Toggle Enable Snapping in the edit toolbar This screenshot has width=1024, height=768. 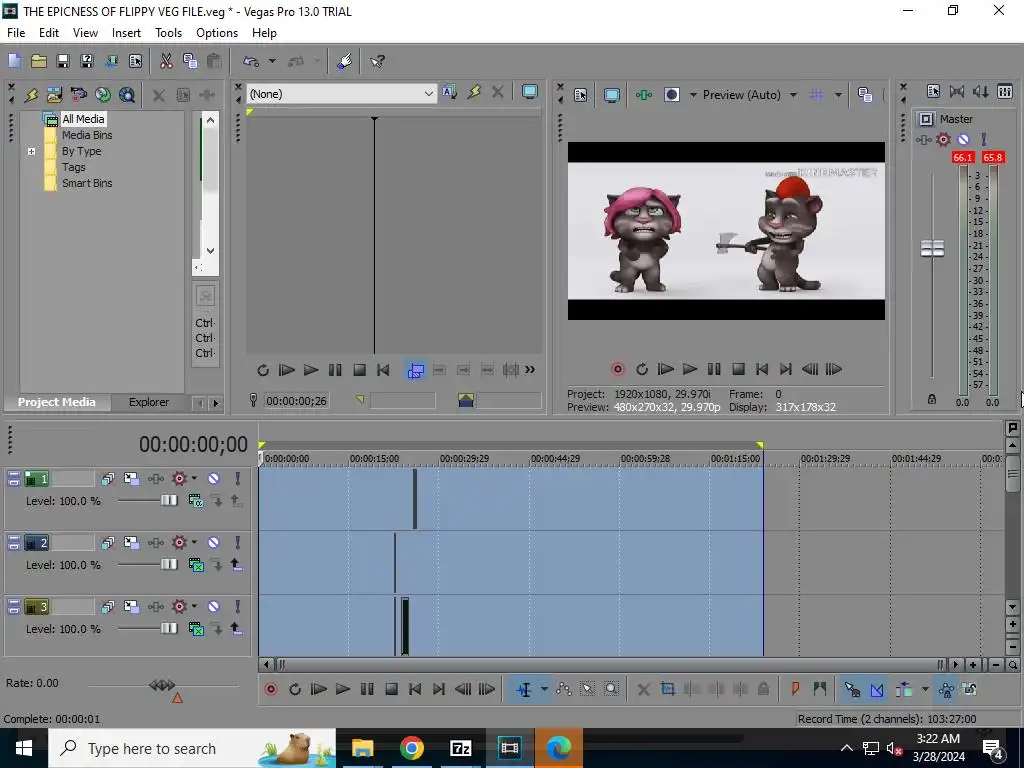(x=852, y=689)
